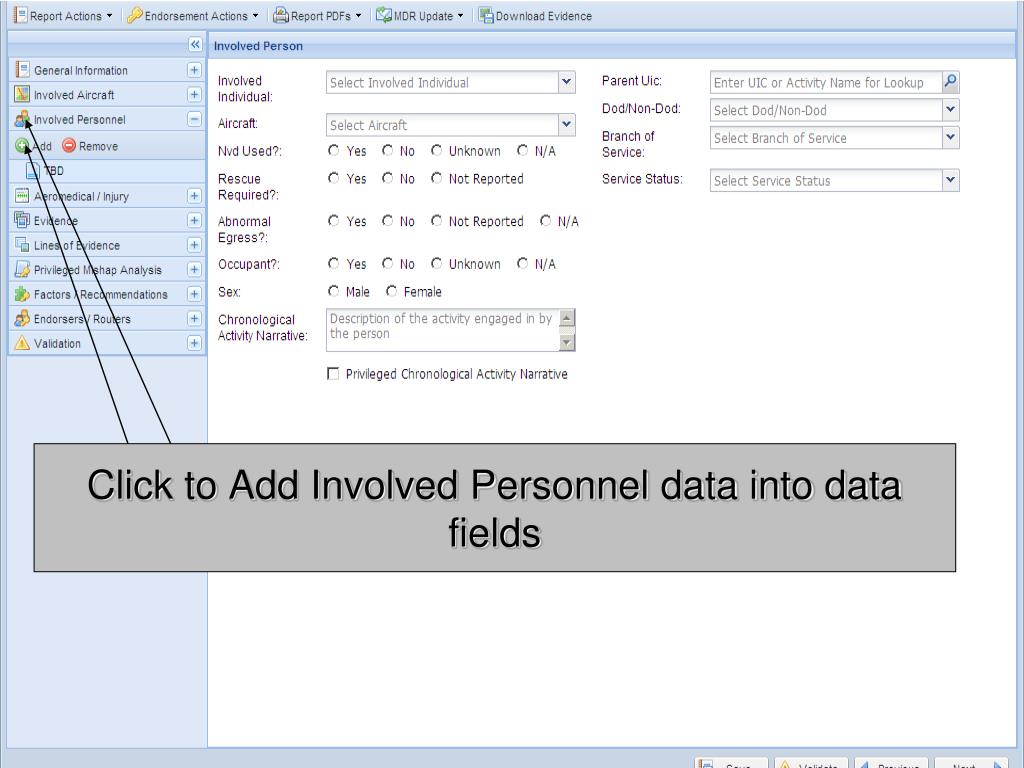
Task: Click the Endorsers / Routers people icon
Action: point(22,318)
